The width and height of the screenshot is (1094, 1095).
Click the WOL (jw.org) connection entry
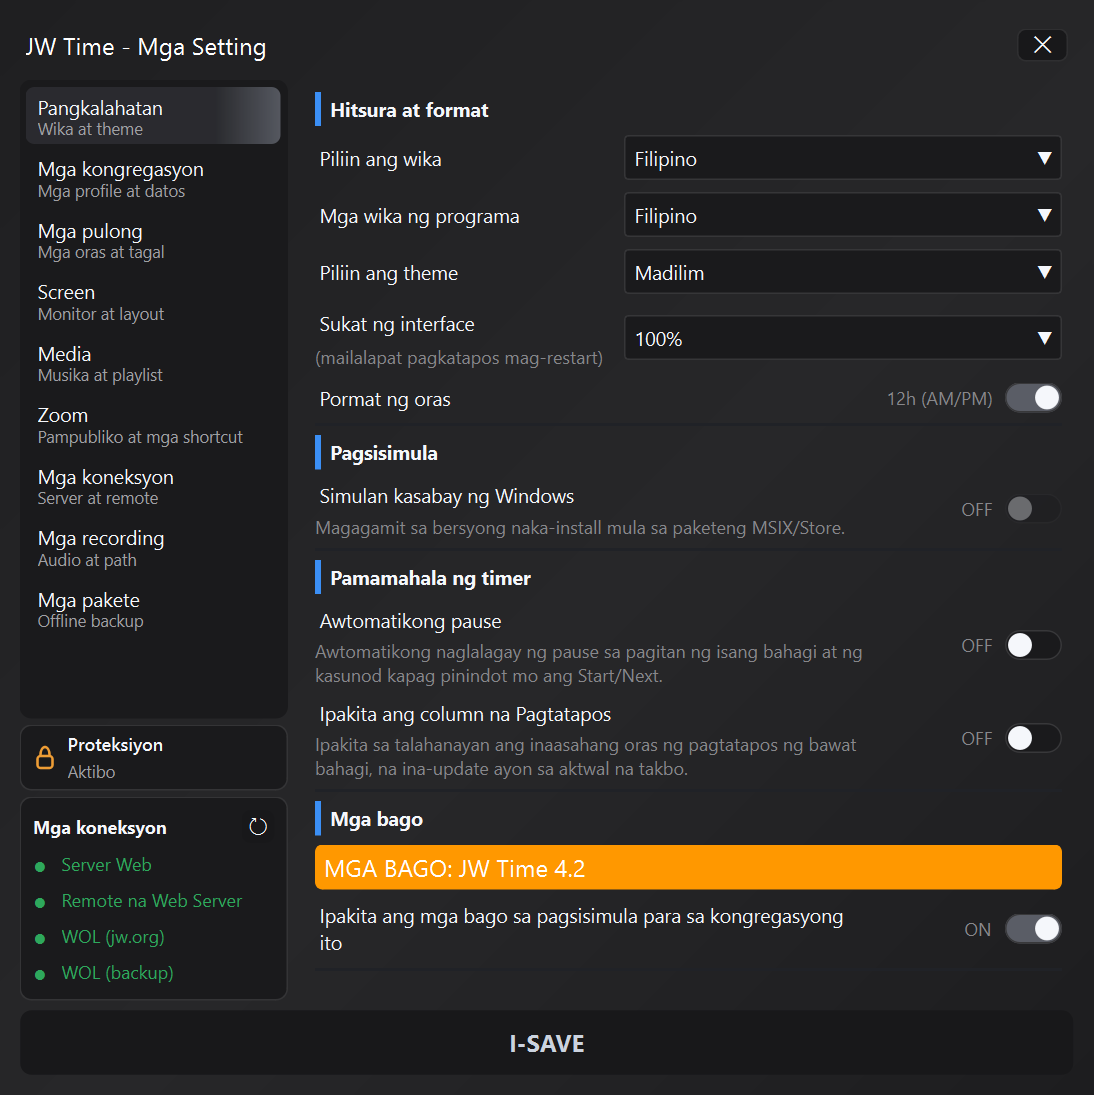[x=113, y=937]
